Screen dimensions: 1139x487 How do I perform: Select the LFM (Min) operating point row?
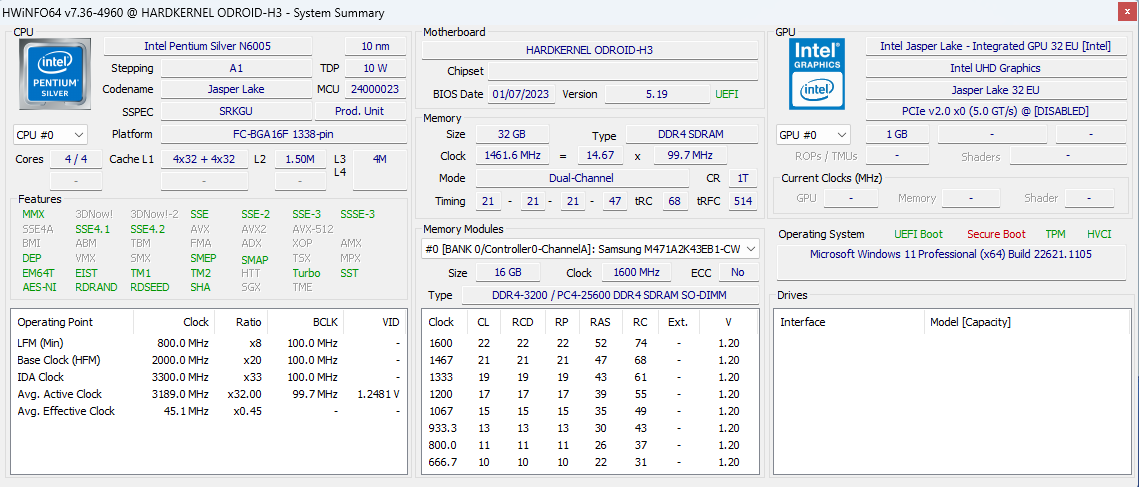pos(209,342)
